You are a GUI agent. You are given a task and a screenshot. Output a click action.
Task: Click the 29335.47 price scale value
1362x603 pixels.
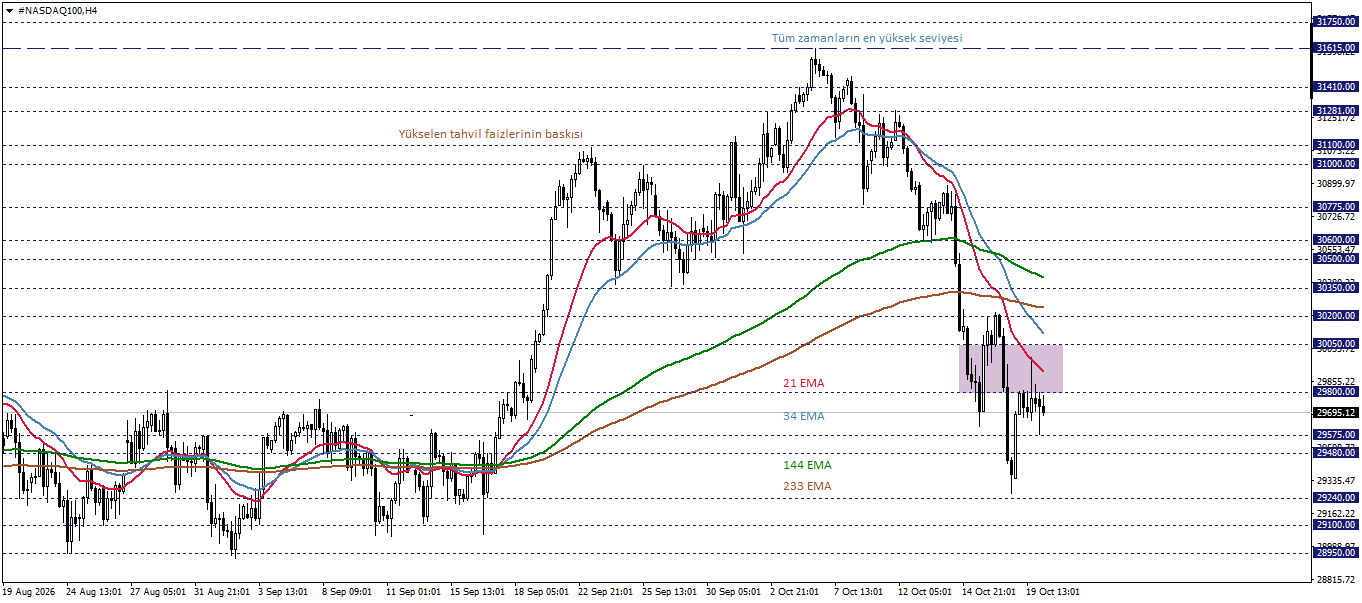(1336, 481)
